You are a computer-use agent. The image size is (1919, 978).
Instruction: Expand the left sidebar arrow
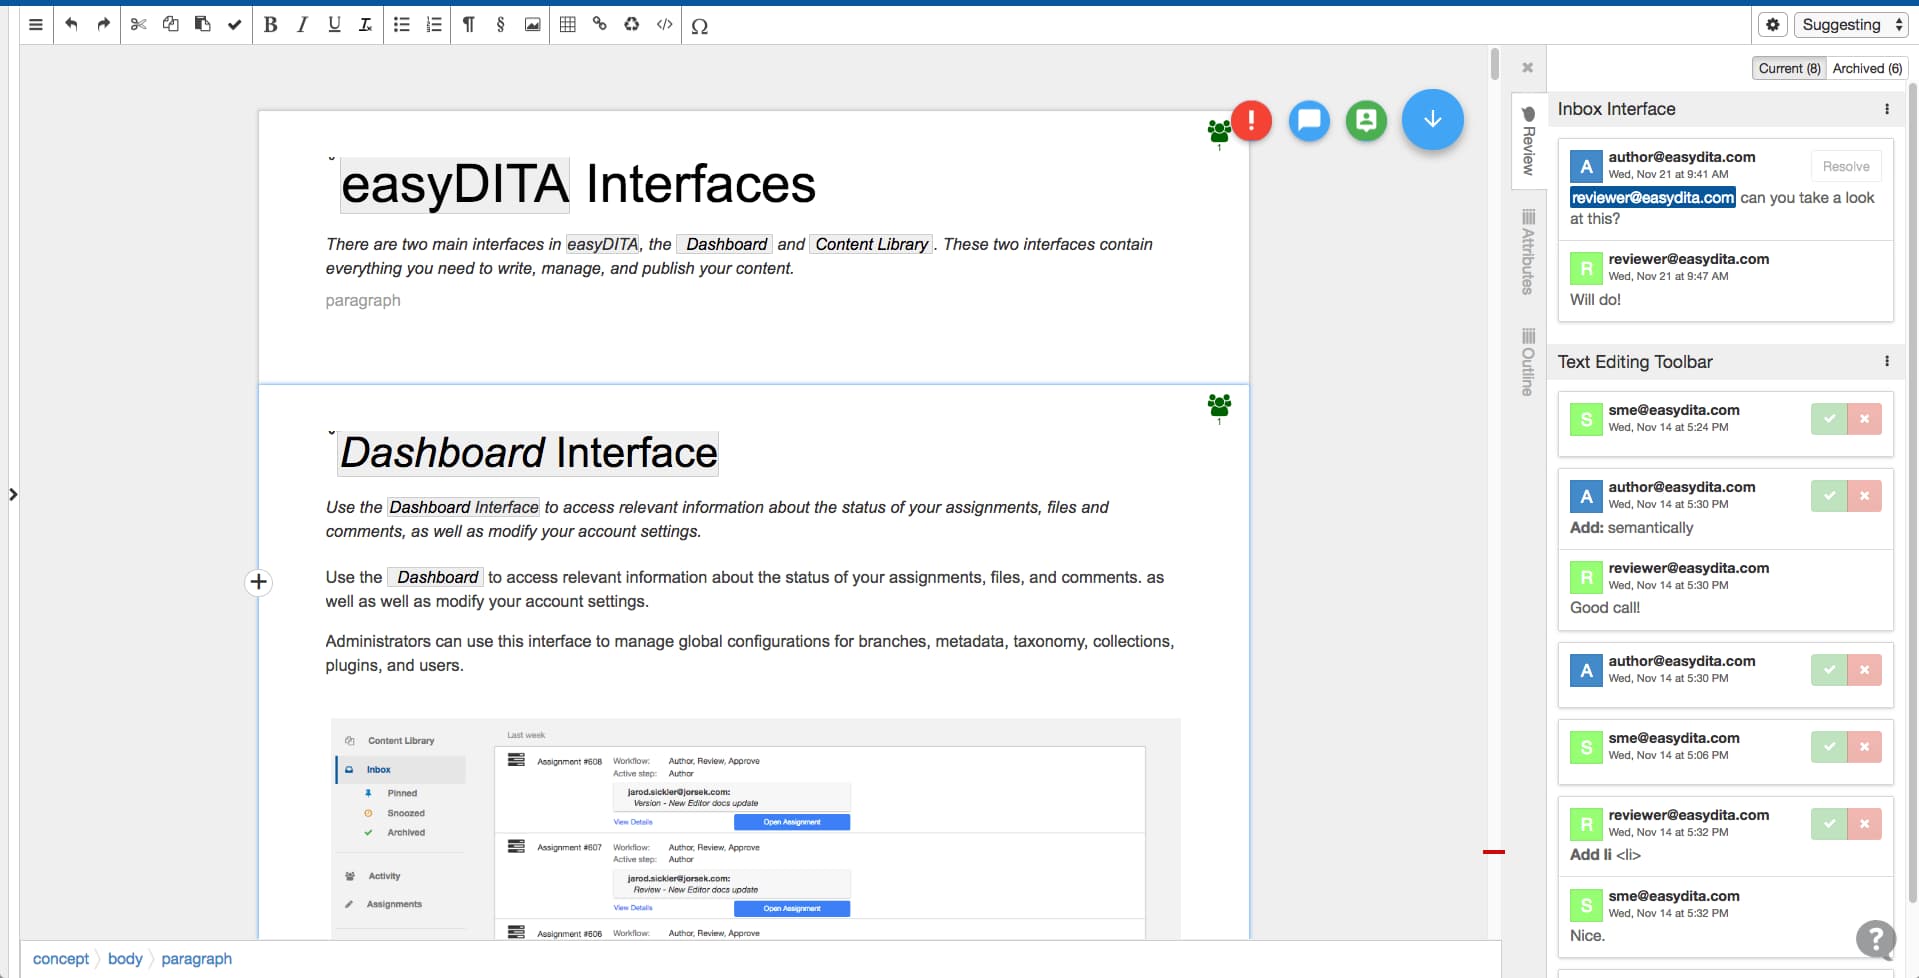tap(13, 494)
